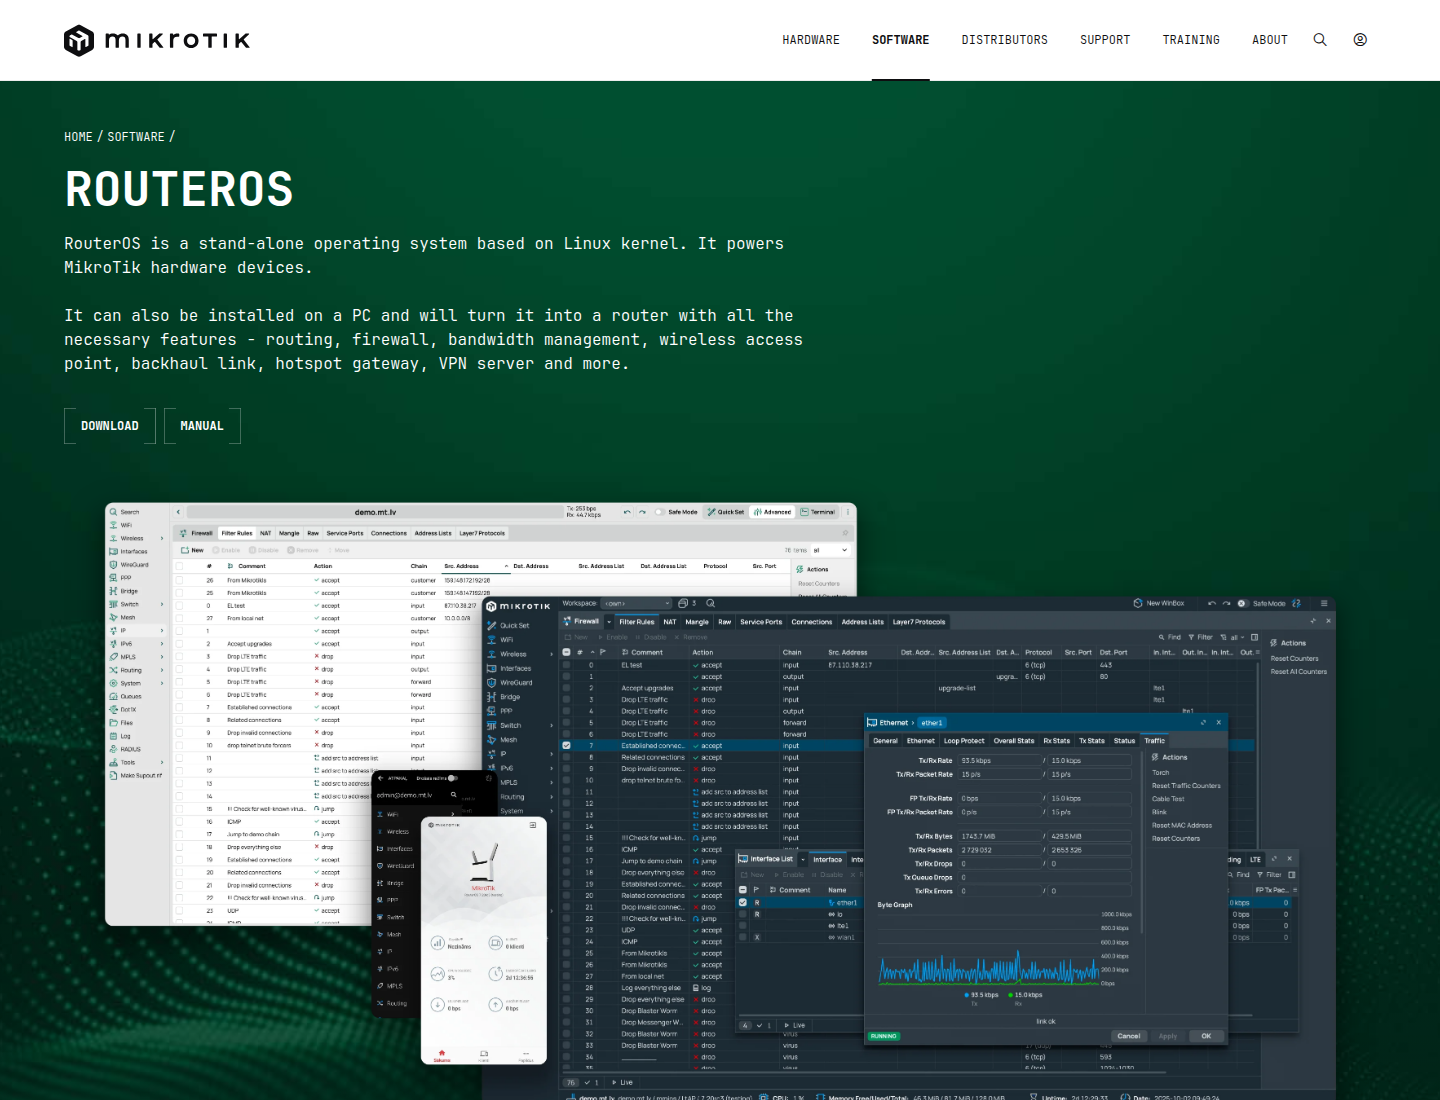
Task: Switch to the NAT tab in dark WinBox
Action: [670, 622]
